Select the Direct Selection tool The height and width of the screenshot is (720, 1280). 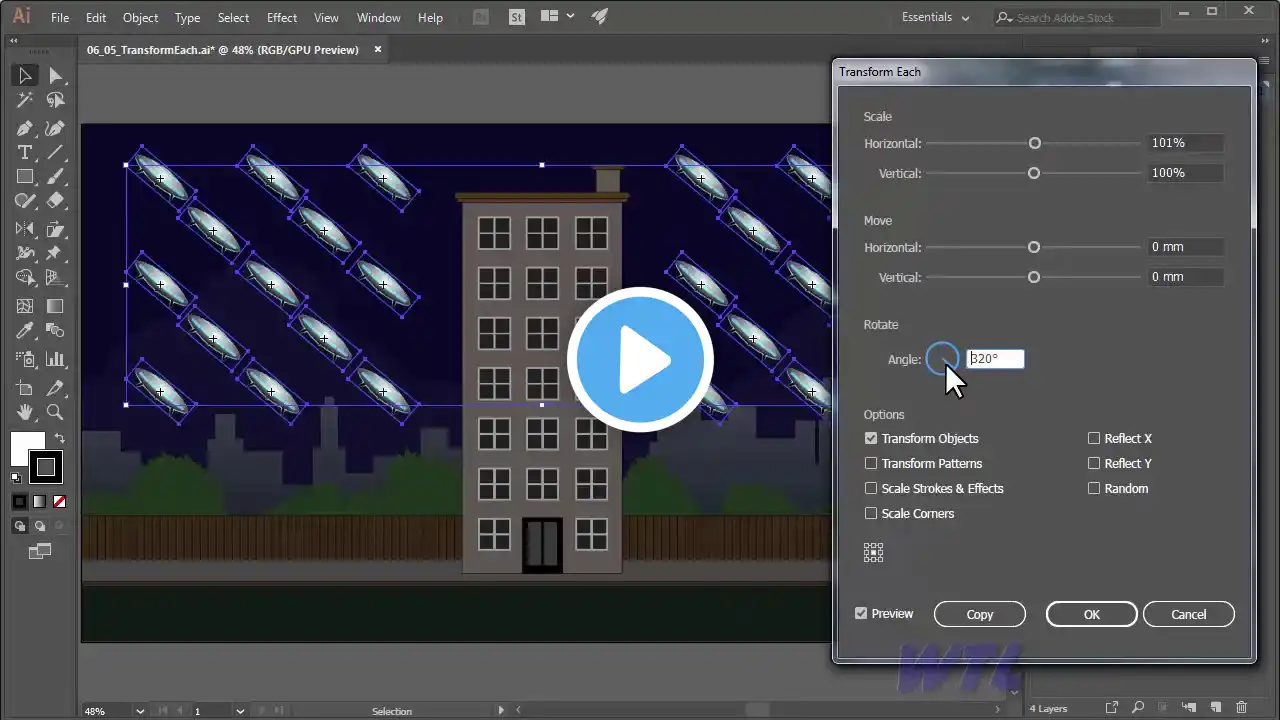click(x=55, y=76)
